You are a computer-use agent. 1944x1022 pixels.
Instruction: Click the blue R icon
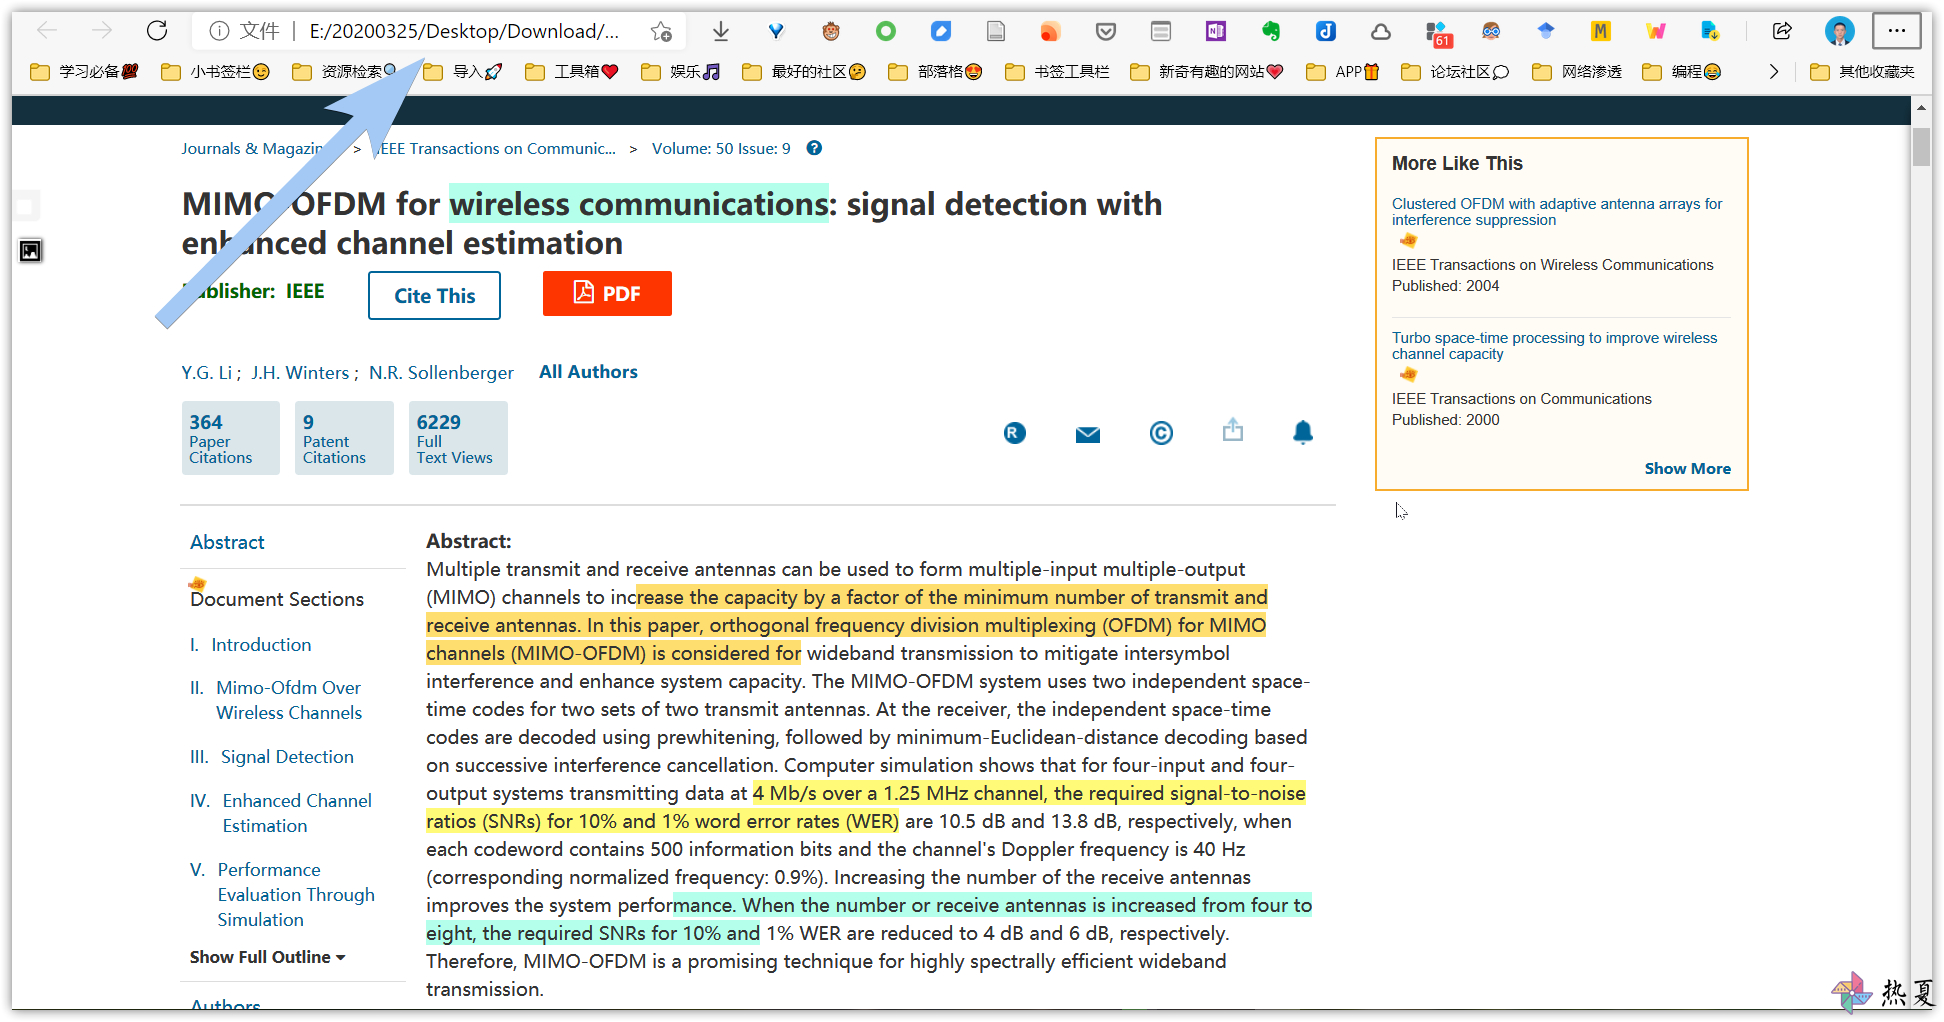click(x=1015, y=433)
